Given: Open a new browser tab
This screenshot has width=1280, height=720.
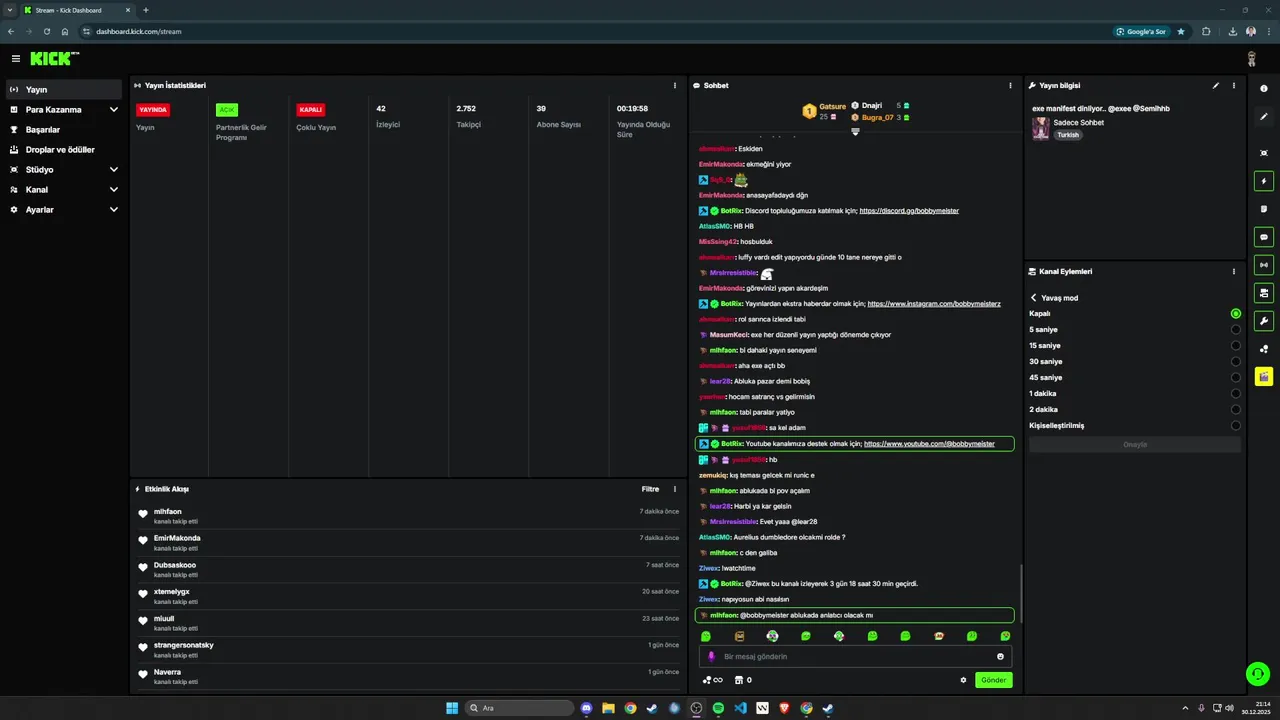Looking at the screenshot, I should point(146,10).
